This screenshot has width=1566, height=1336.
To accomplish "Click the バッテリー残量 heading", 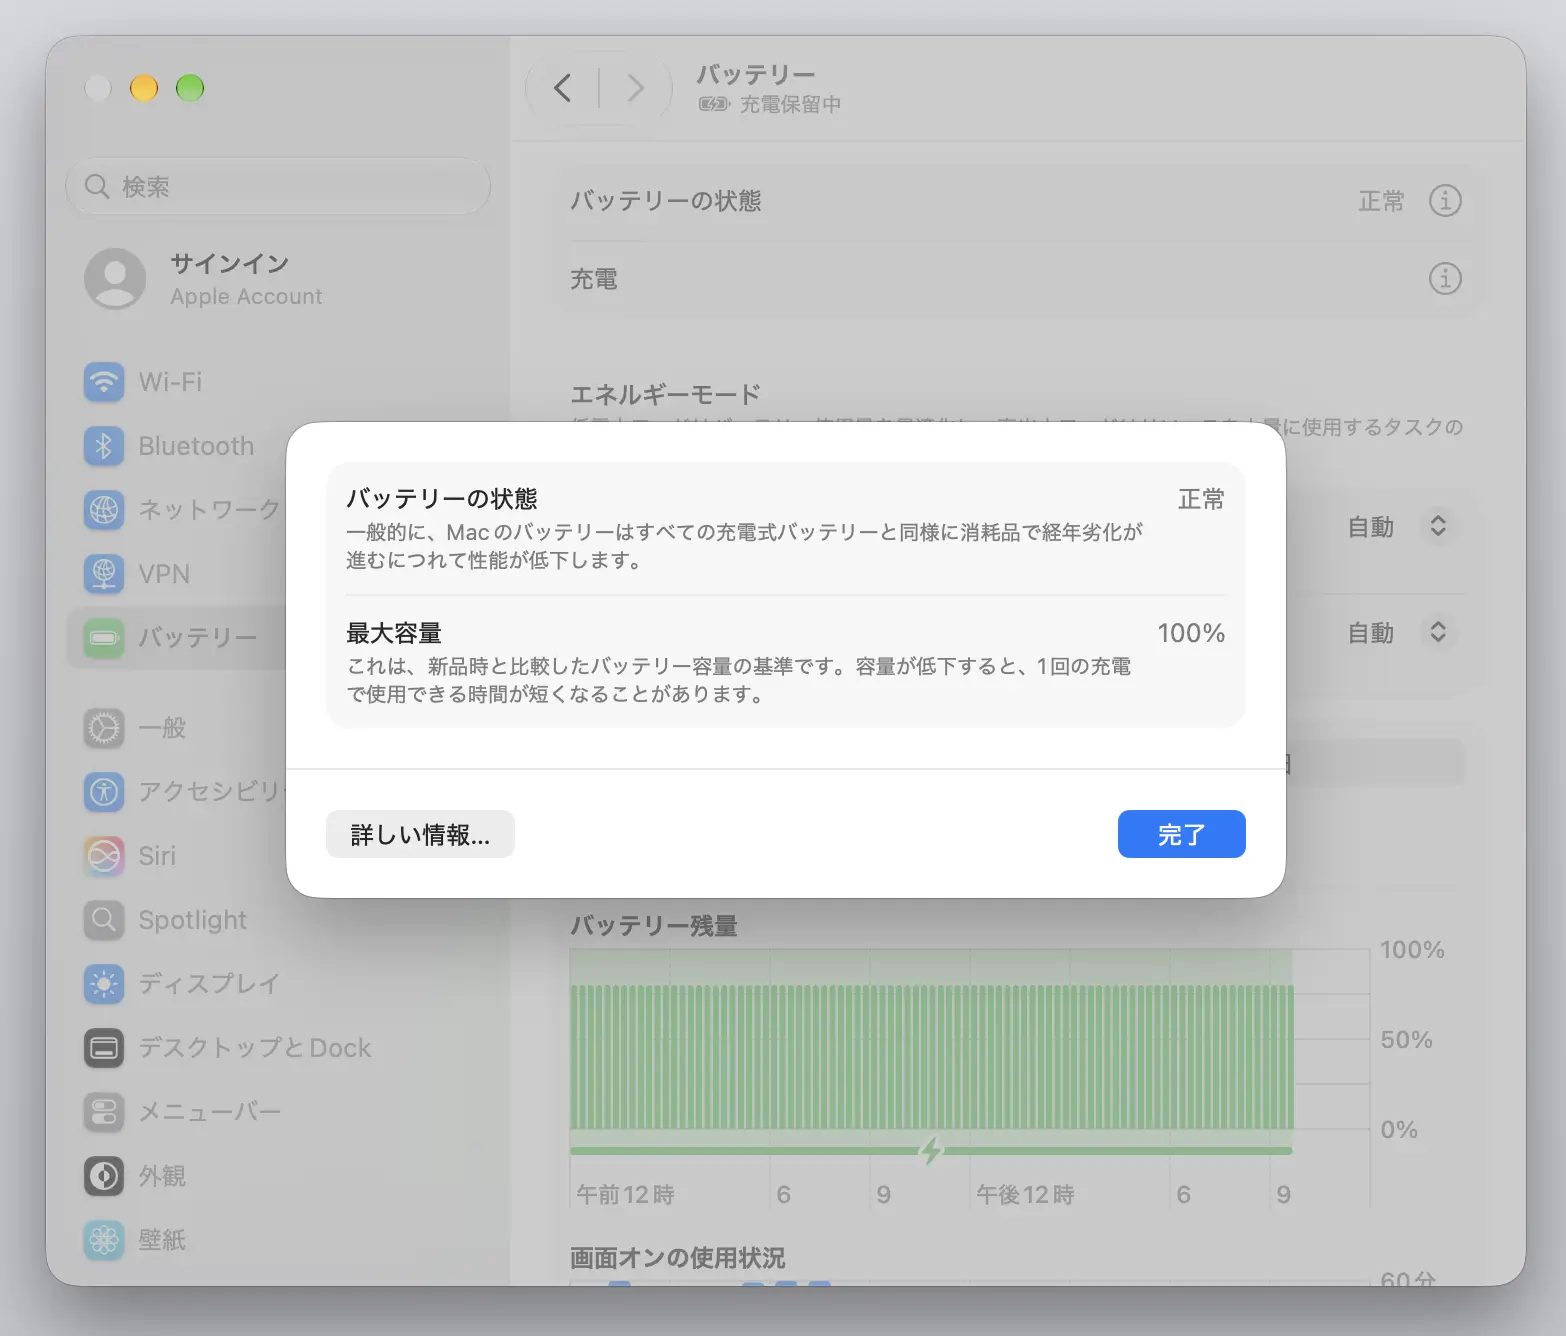I will 654,926.
